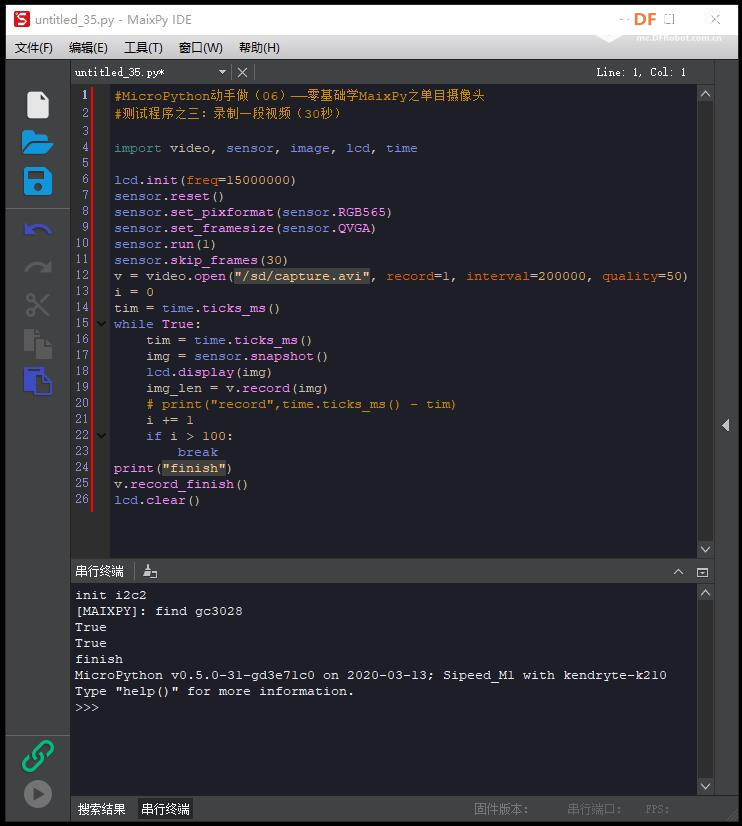
Task: Connect to the board with the green link icon
Action: click(x=37, y=756)
